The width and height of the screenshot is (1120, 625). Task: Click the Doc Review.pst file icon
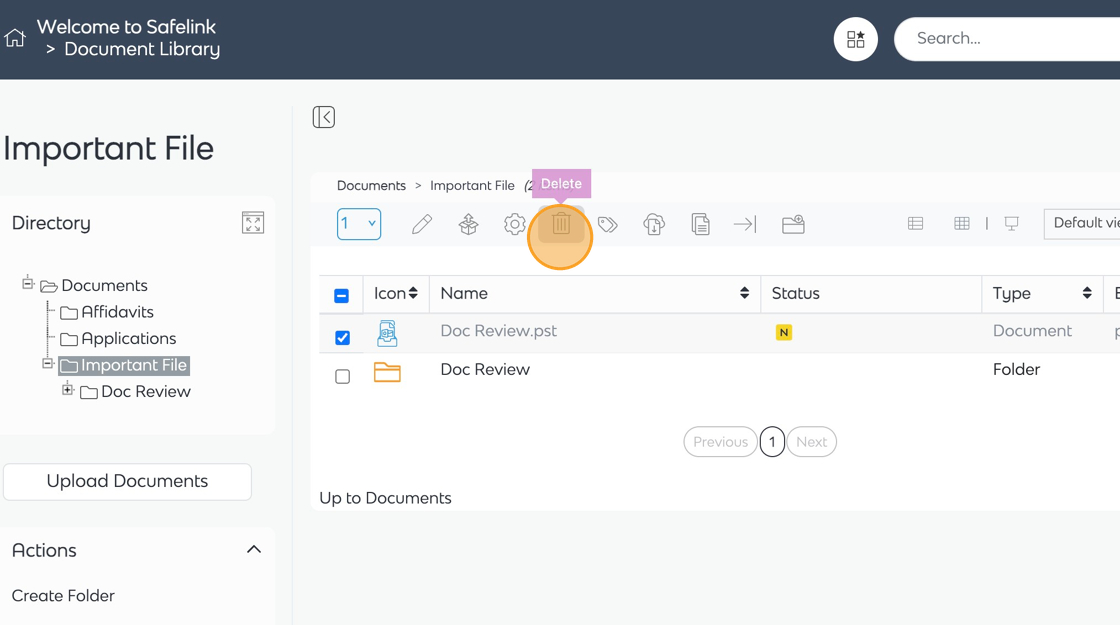click(387, 334)
